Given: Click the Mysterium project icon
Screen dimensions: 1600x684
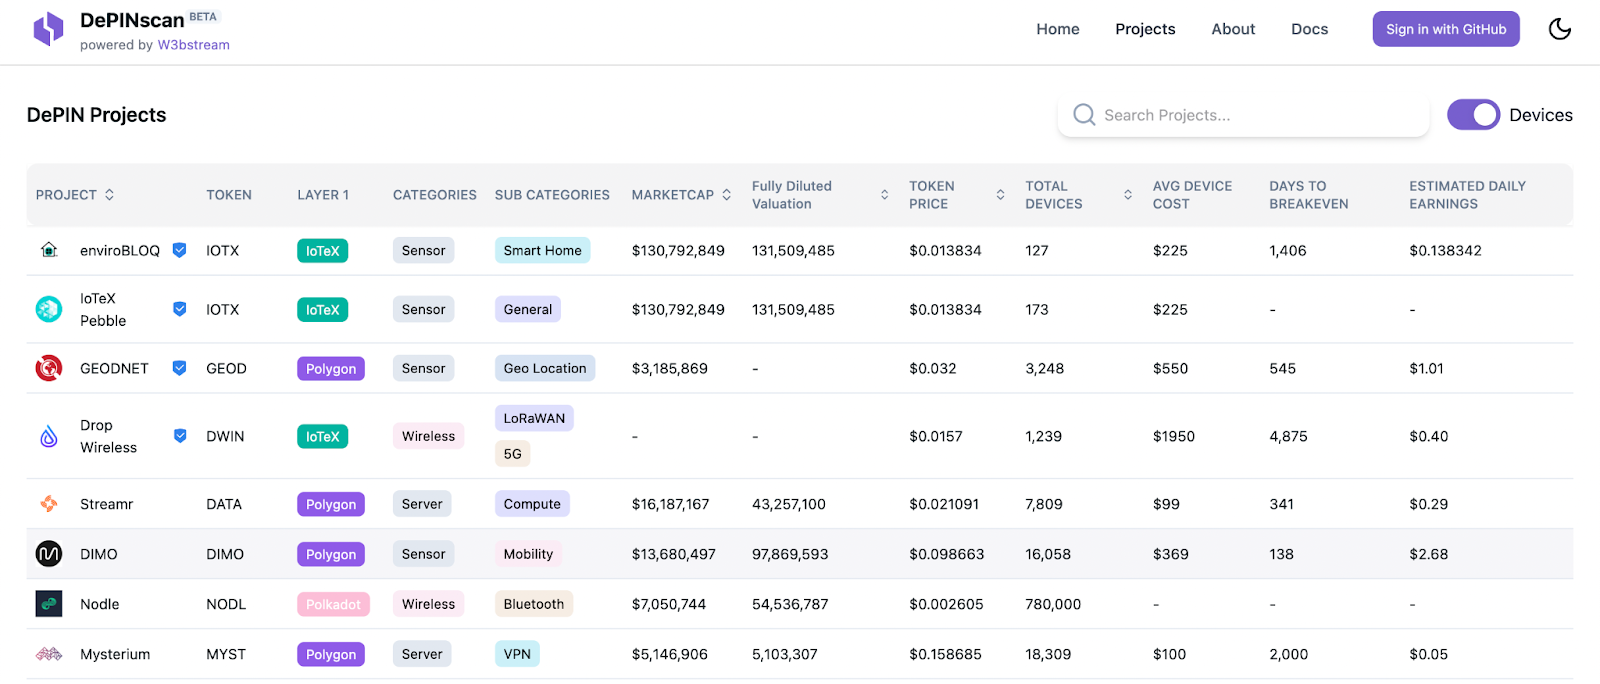Looking at the screenshot, I should [x=49, y=654].
